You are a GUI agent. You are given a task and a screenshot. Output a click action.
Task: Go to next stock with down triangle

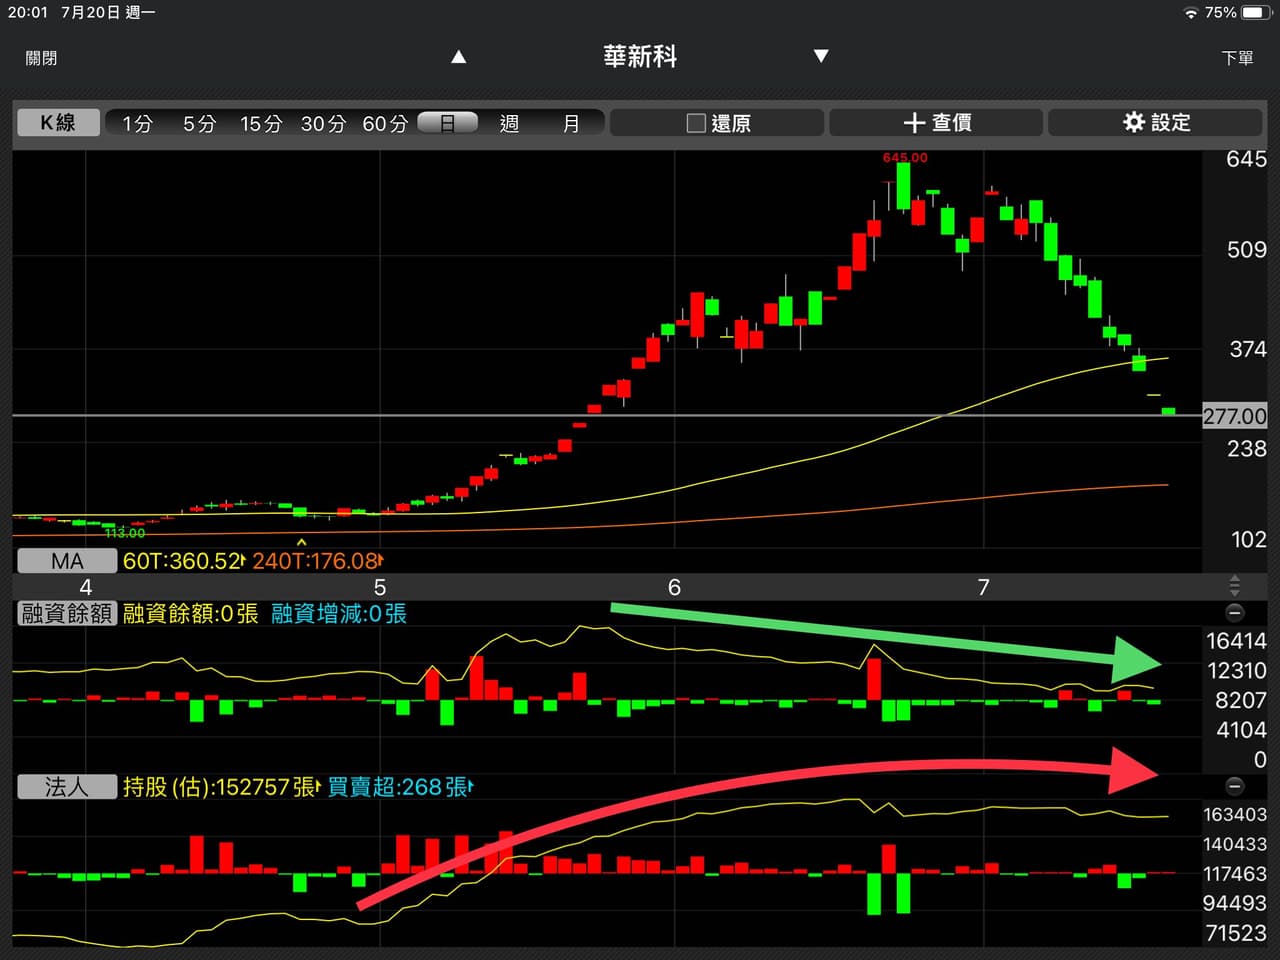pos(821,57)
